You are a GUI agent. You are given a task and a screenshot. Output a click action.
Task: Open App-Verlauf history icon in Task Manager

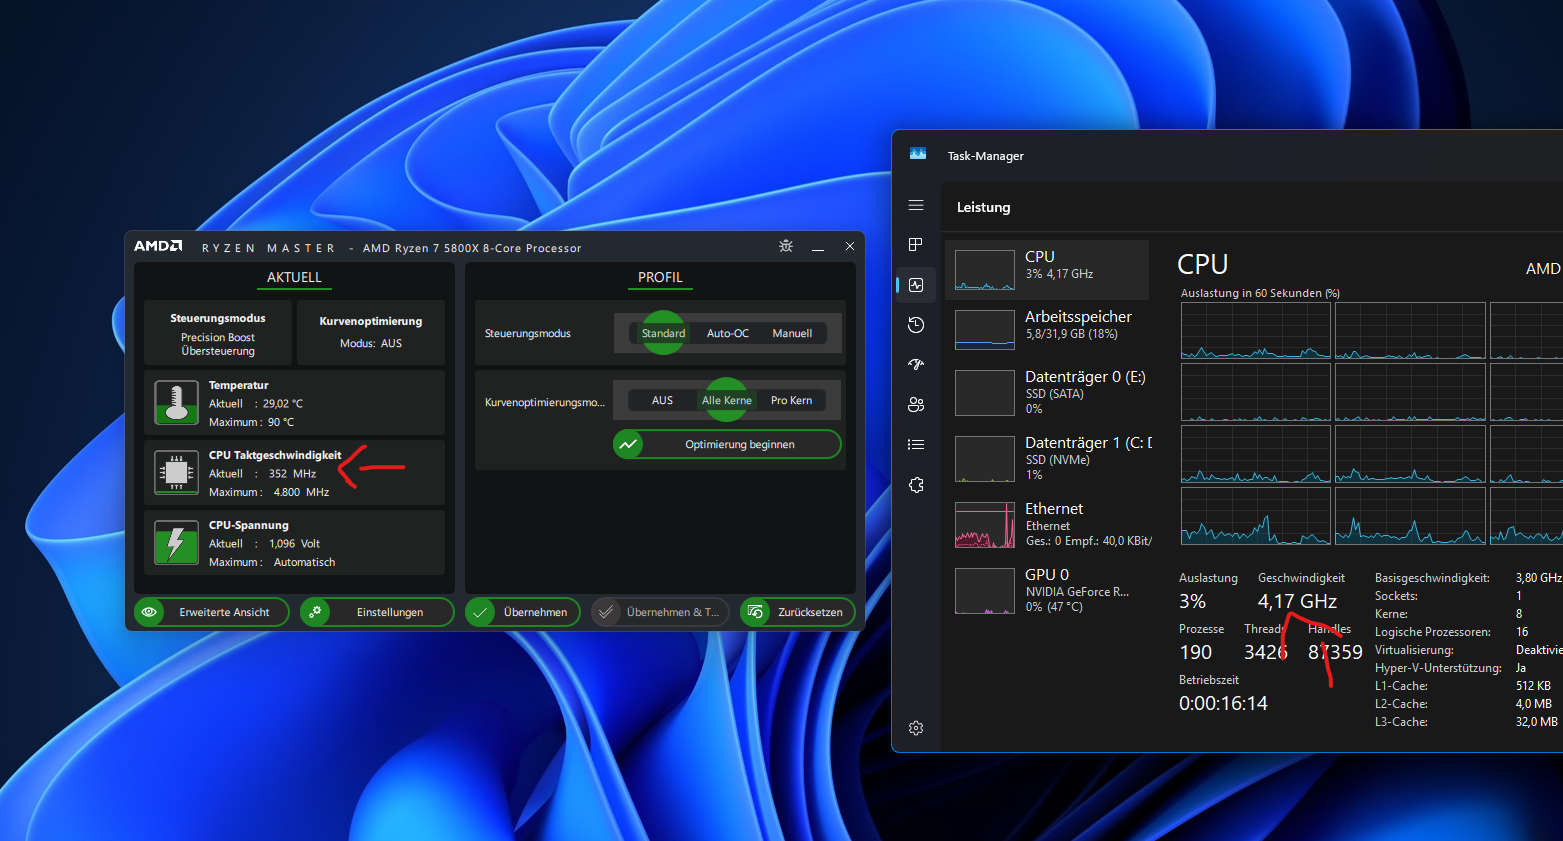pyautogui.click(x=916, y=325)
